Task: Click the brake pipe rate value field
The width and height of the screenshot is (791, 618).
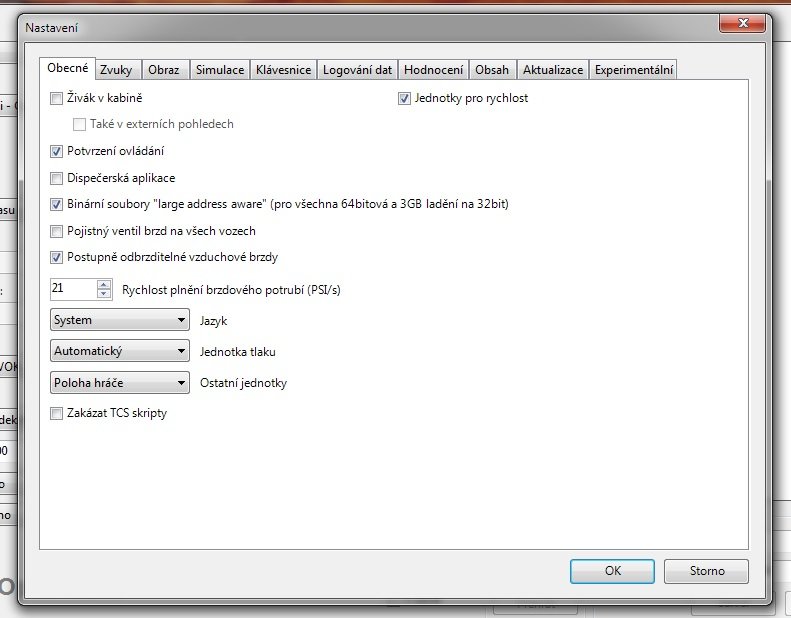Action: pos(72,288)
